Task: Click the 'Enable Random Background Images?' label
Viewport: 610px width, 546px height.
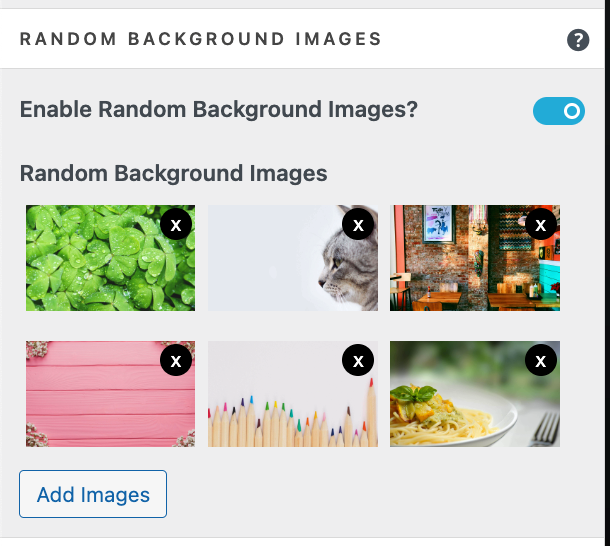Action: pos(219,110)
